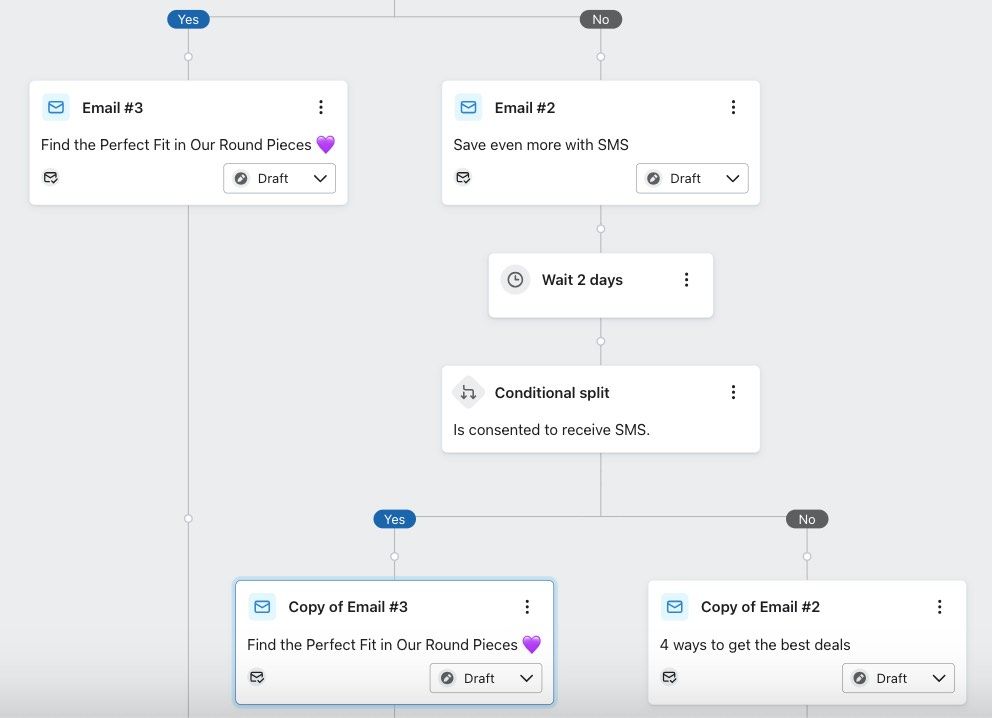Open the three-dot menu on Email #3 card
The height and width of the screenshot is (718, 992).
[321, 107]
